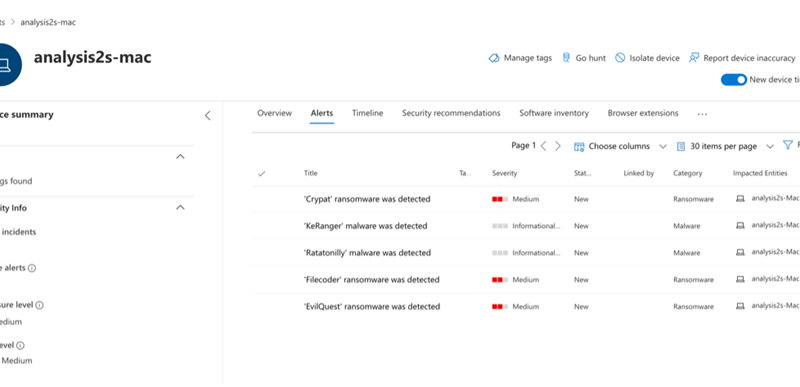Click device icon in Ratatonilly row
The image size is (800, 387).
[x=740, y=252]
